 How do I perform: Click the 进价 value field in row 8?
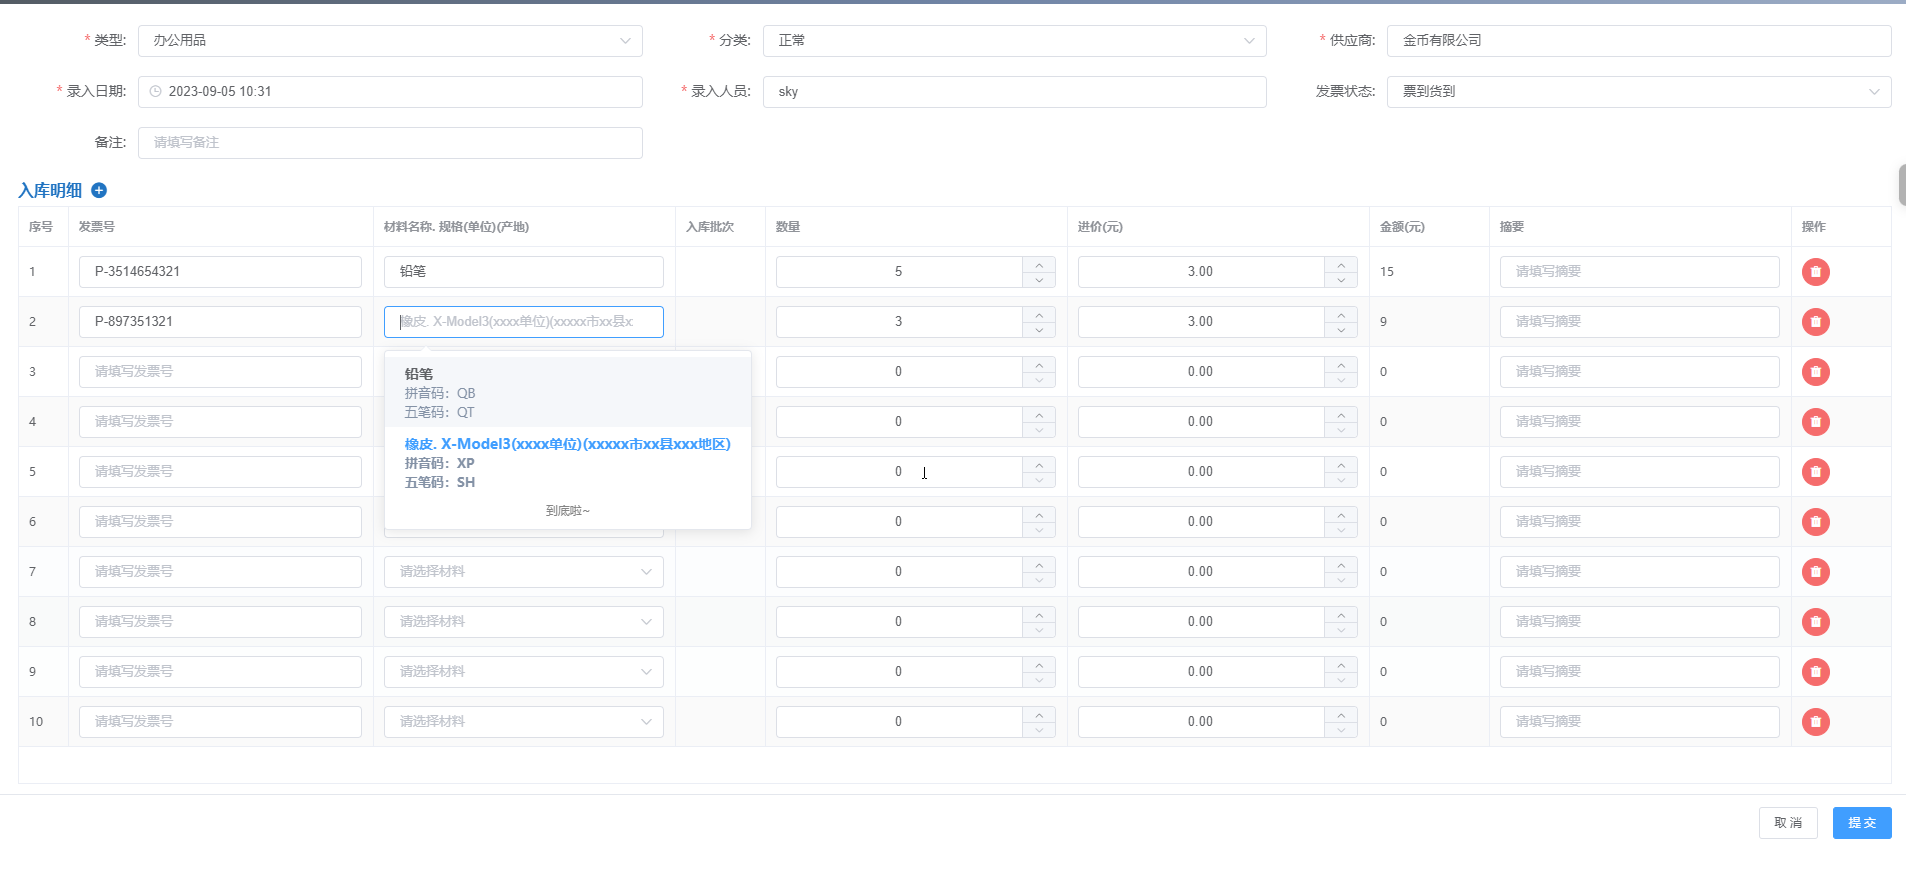[1201, 622]
